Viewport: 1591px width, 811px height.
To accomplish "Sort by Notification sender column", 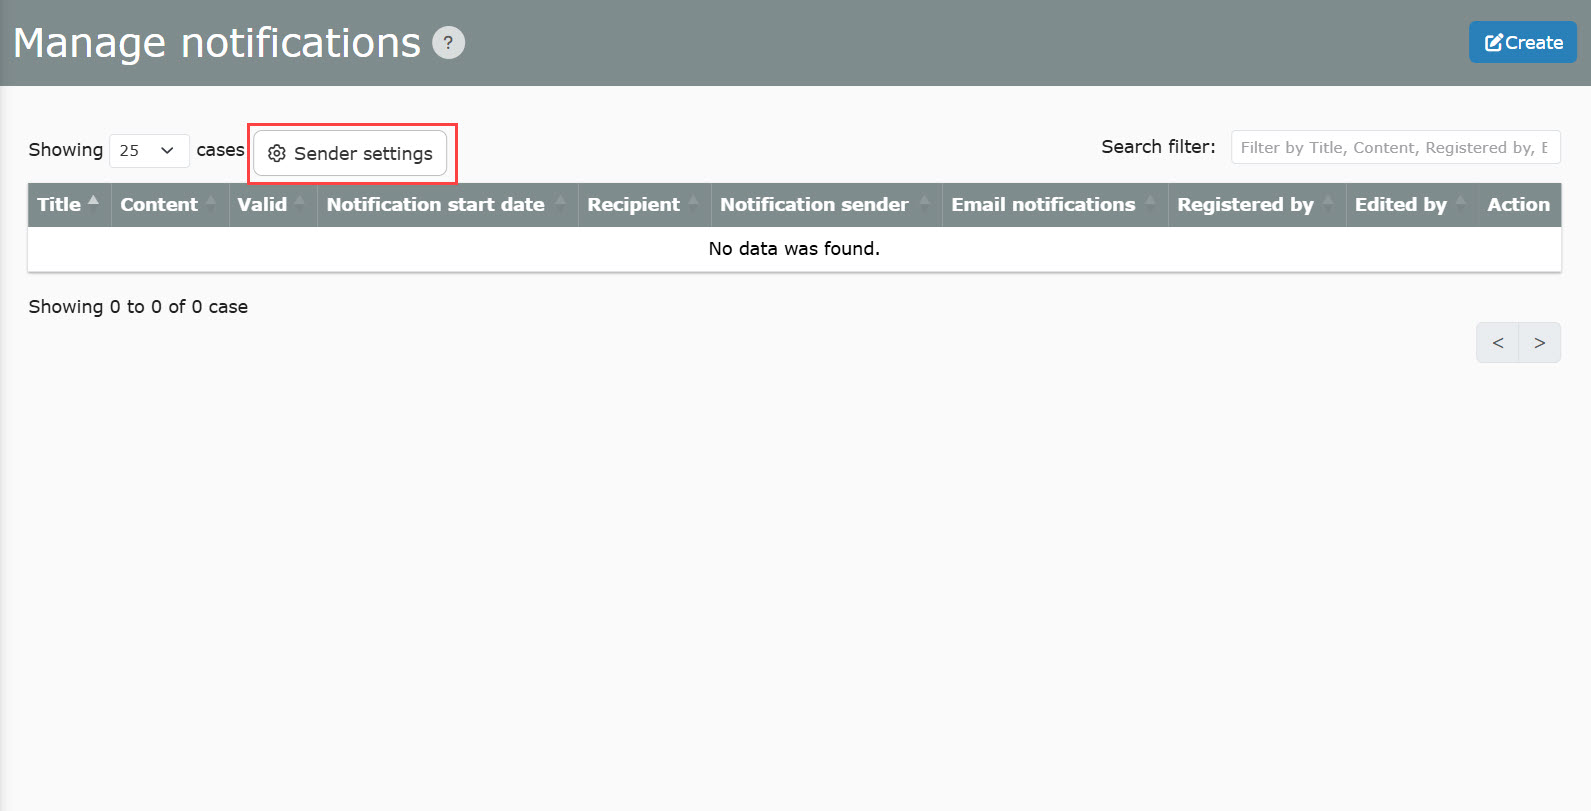I will 814,204.
